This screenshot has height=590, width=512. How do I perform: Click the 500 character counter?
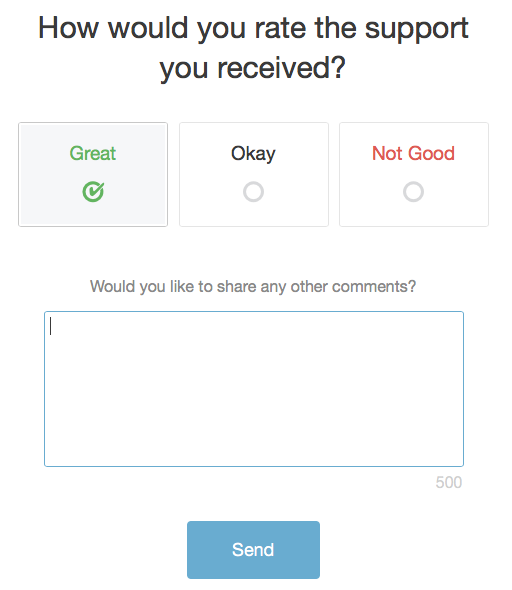point(448,482)
